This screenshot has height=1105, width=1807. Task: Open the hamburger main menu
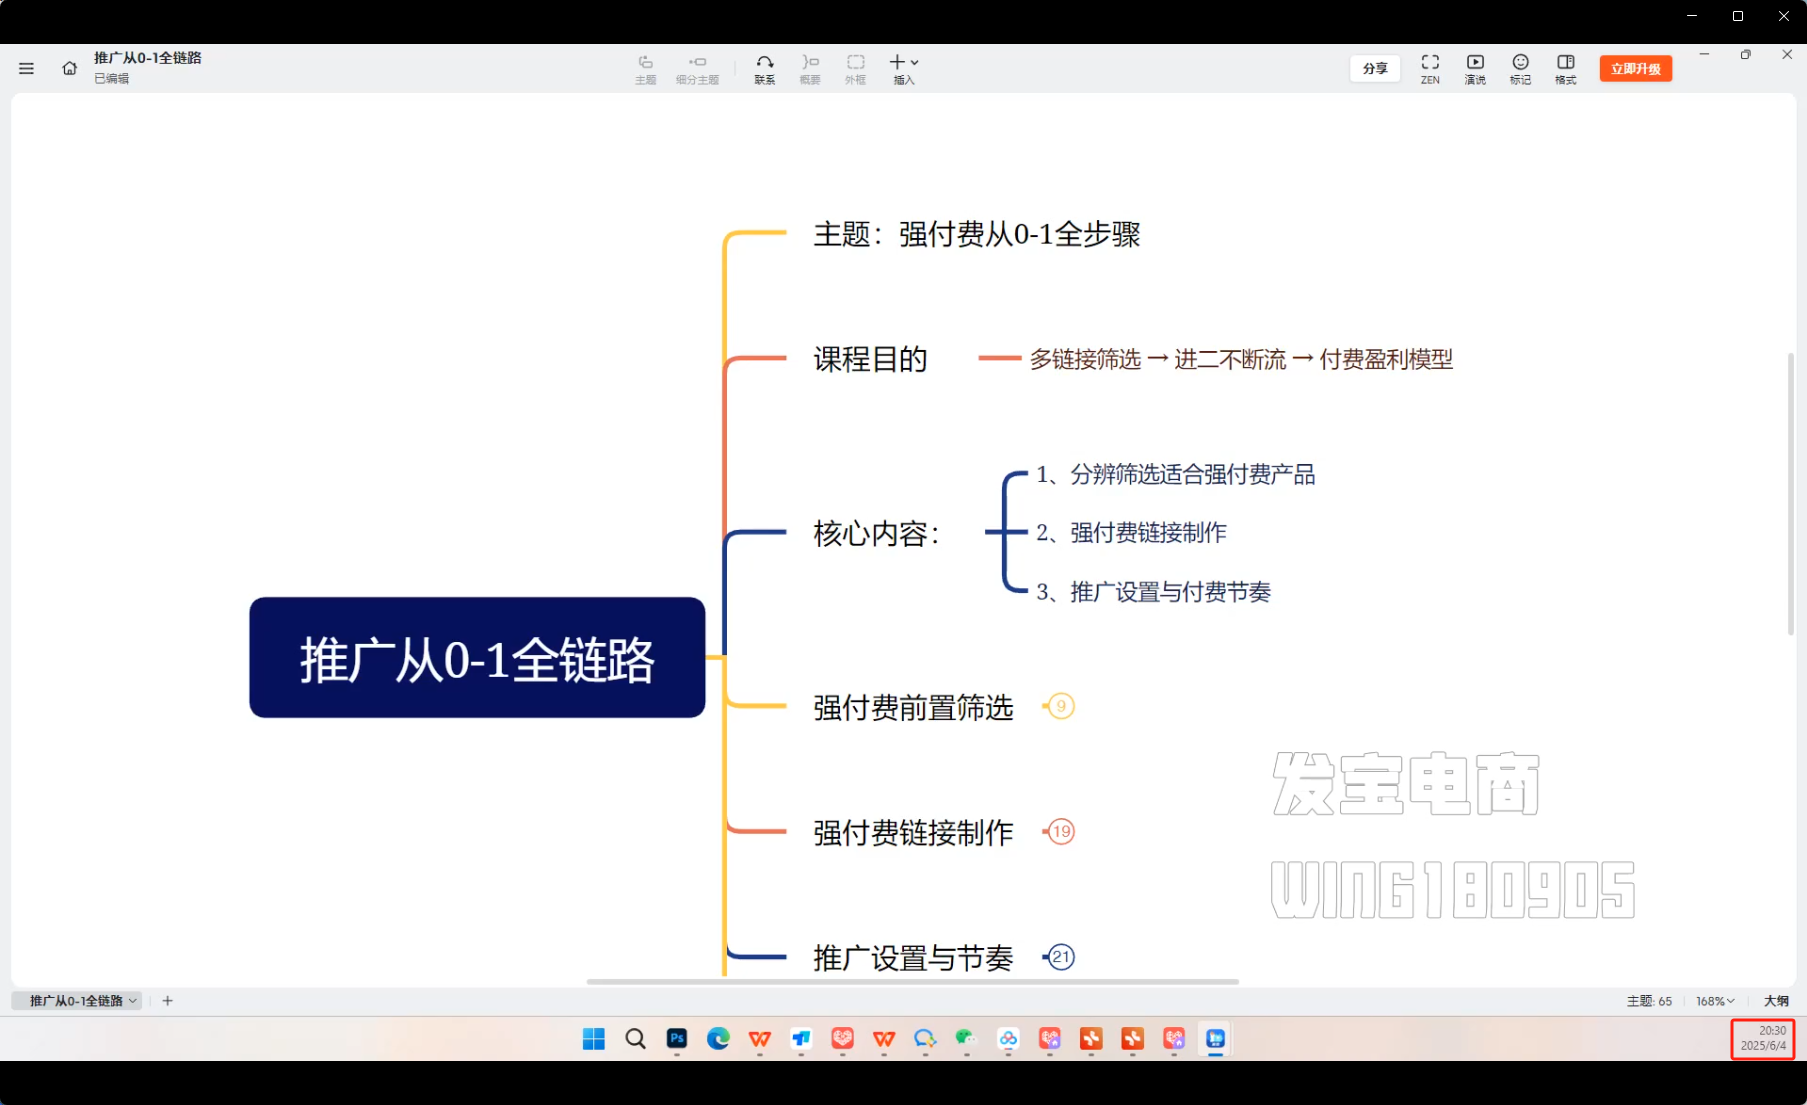coord(26,68)
